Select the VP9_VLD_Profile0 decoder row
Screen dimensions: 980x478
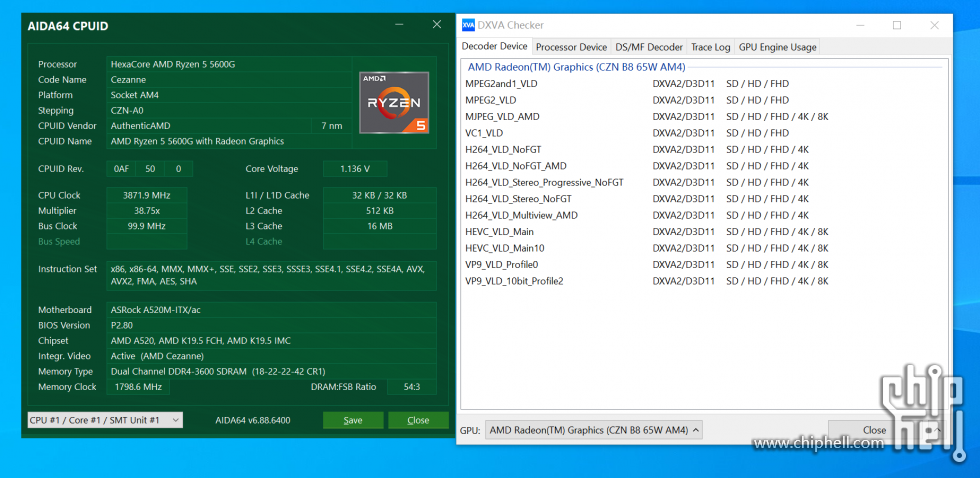647,264
